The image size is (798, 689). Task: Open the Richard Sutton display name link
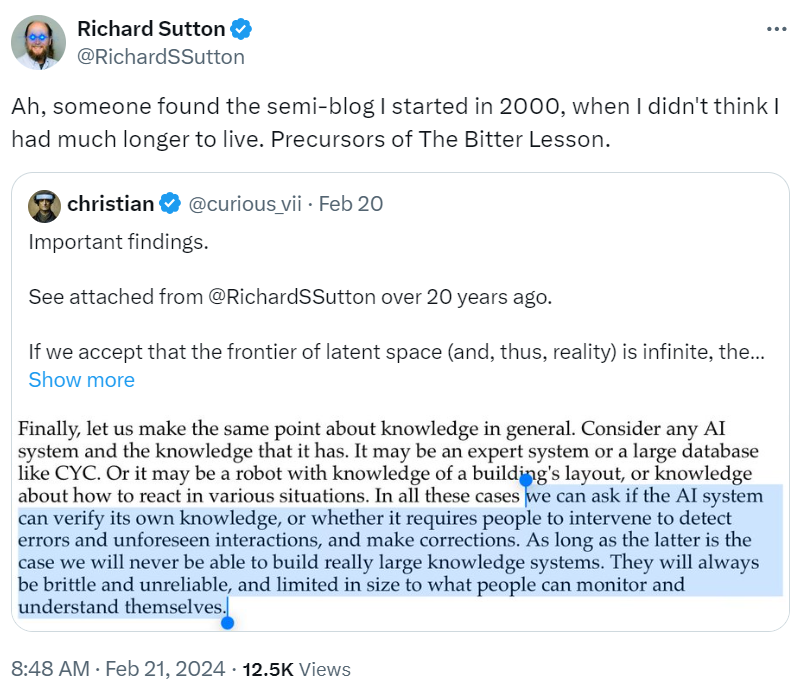click(x=151, y=29)
